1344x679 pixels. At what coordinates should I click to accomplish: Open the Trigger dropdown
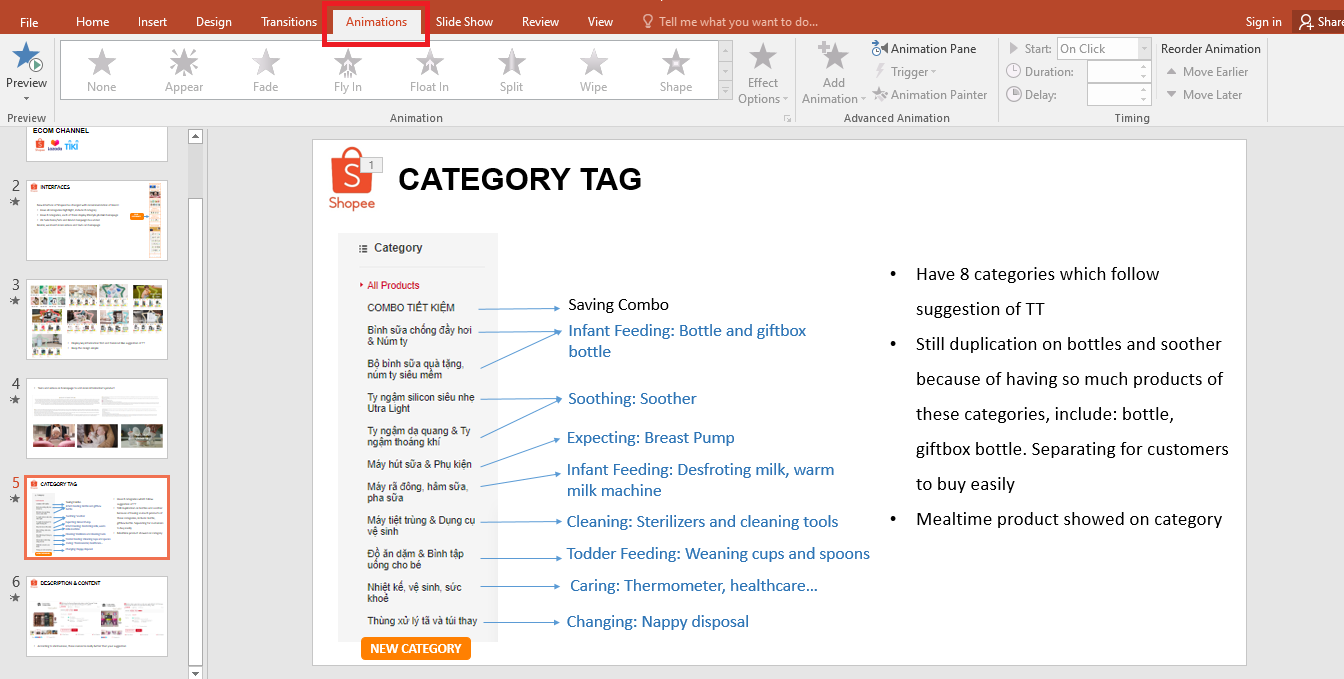pyautogui.click(x=905, y=71)
